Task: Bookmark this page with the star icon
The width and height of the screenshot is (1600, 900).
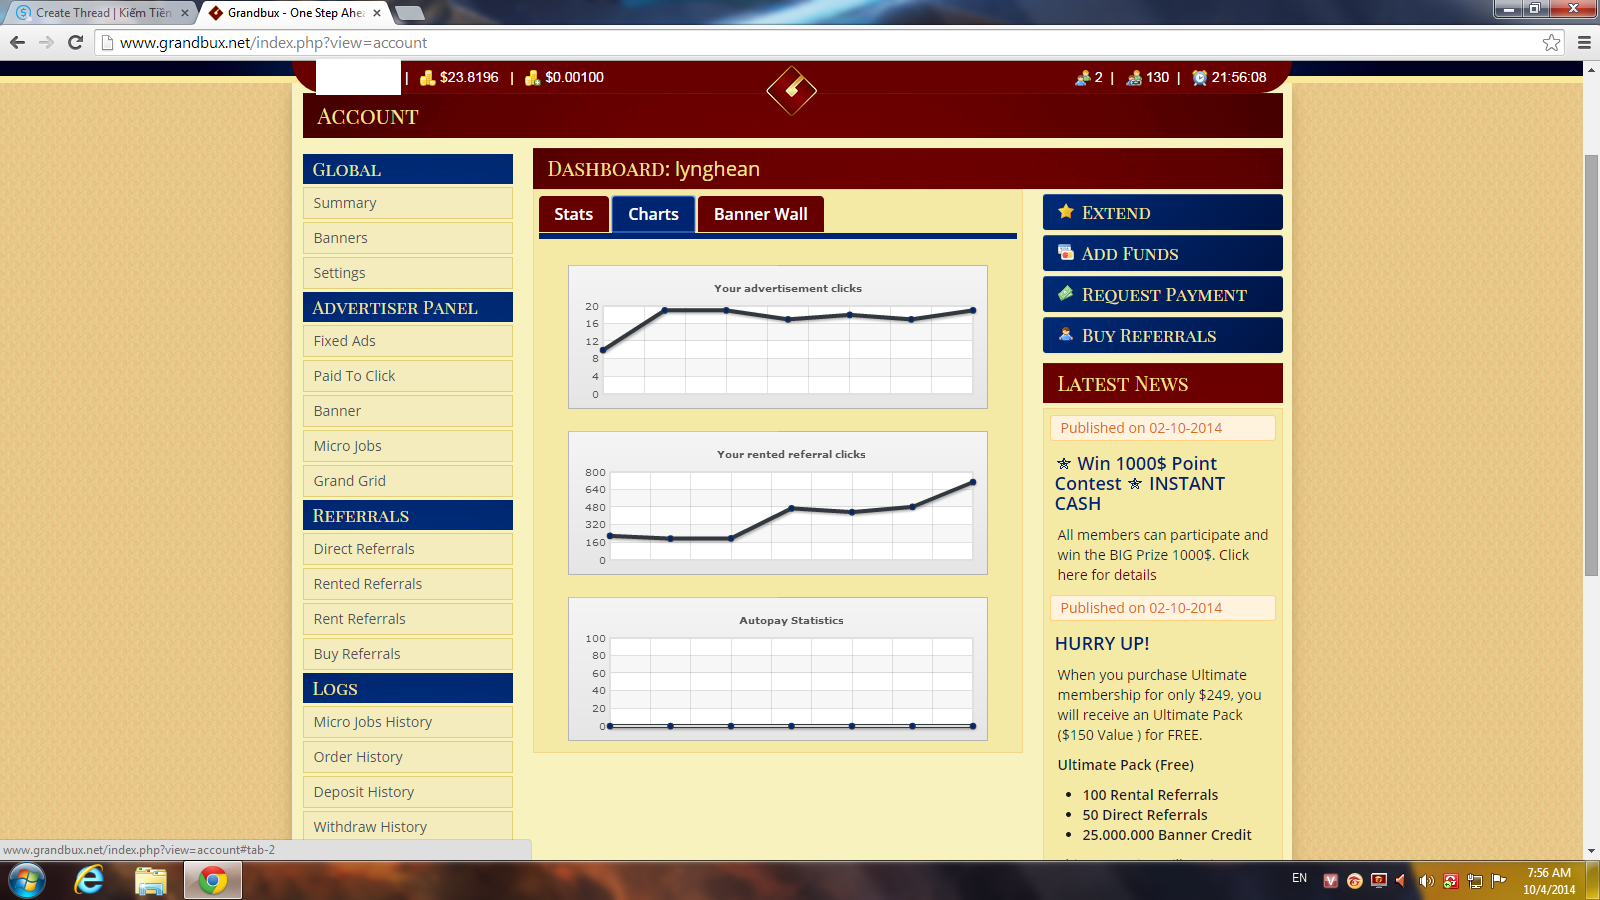Action: tap(1551, 42)
